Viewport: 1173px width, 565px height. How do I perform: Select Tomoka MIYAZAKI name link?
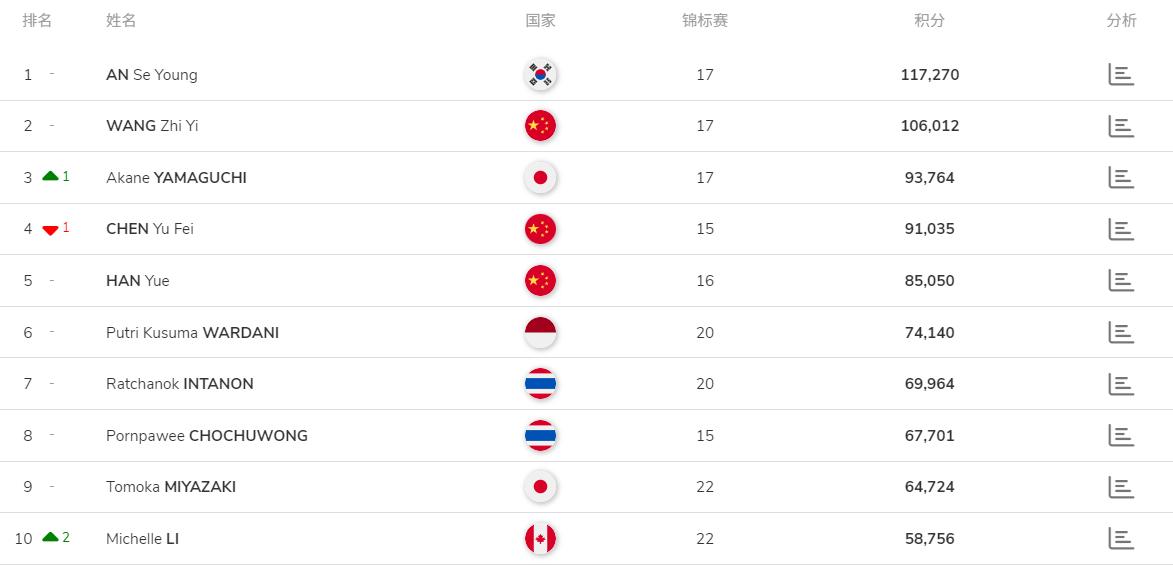click(171, 487)
